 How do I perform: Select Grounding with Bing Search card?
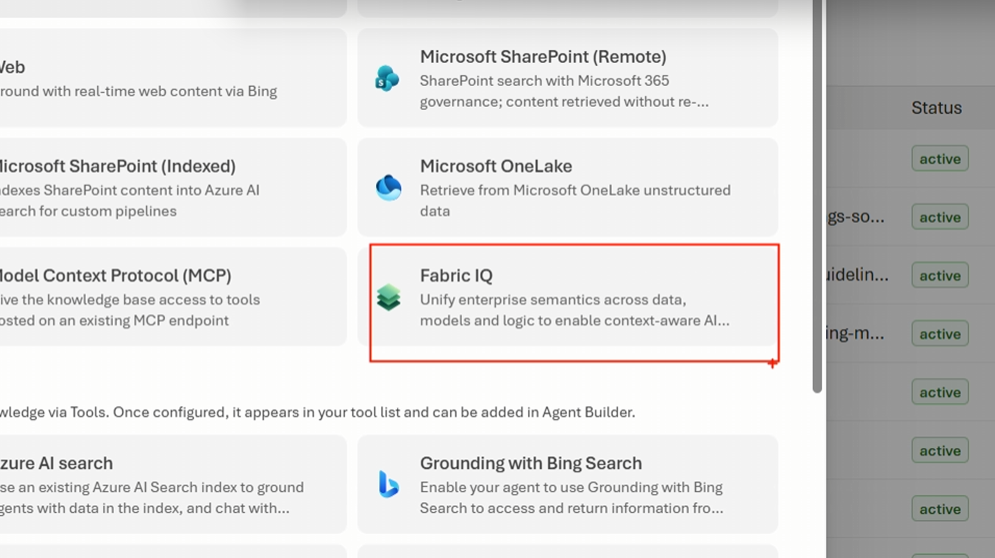click(567, 485)
